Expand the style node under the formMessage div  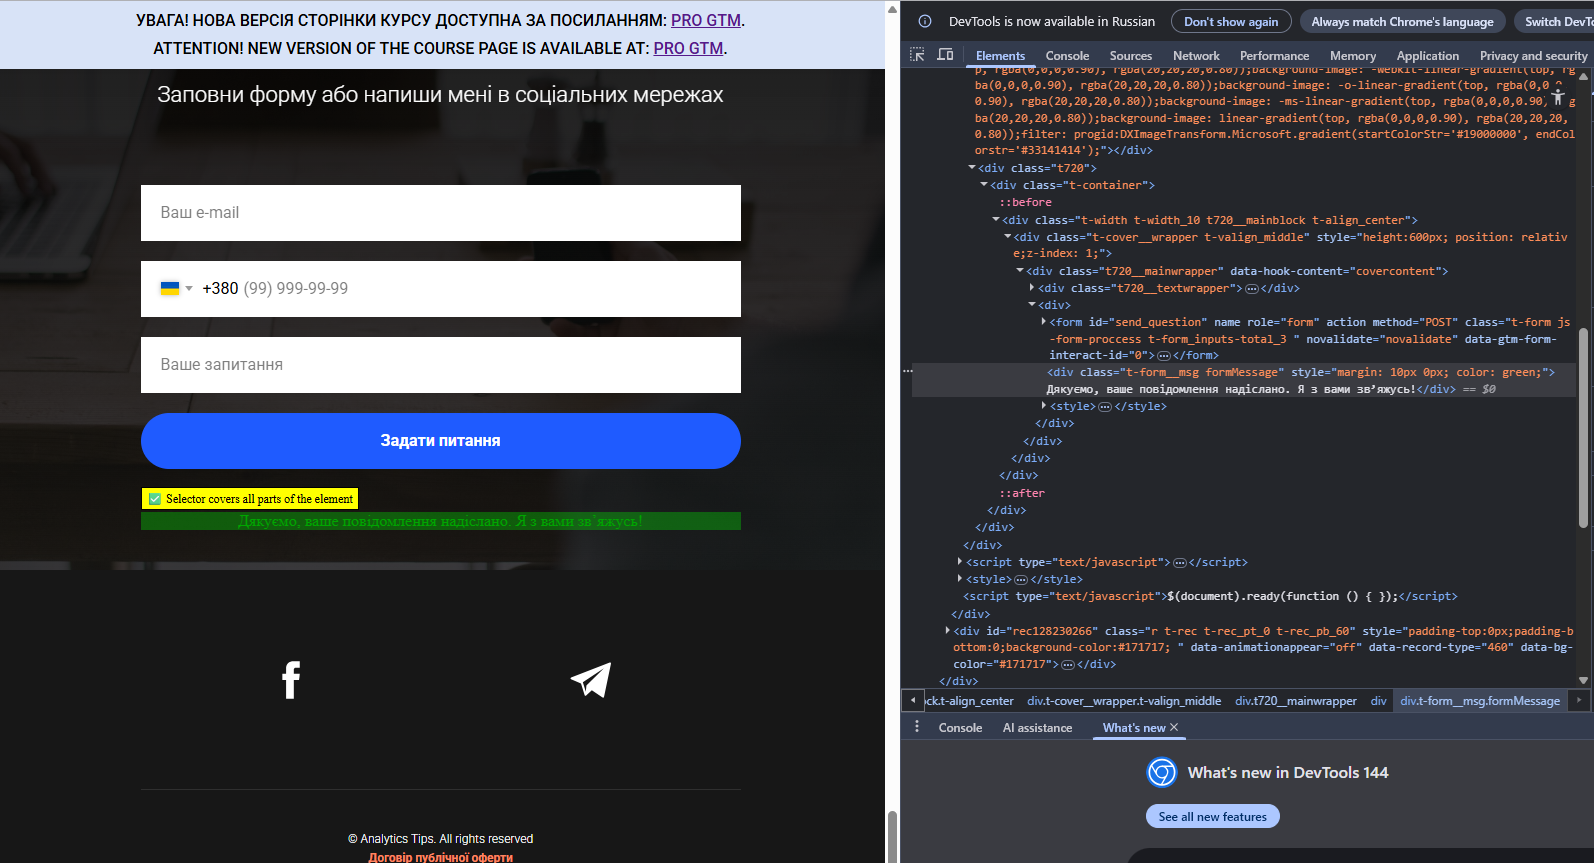point(1044,406)
